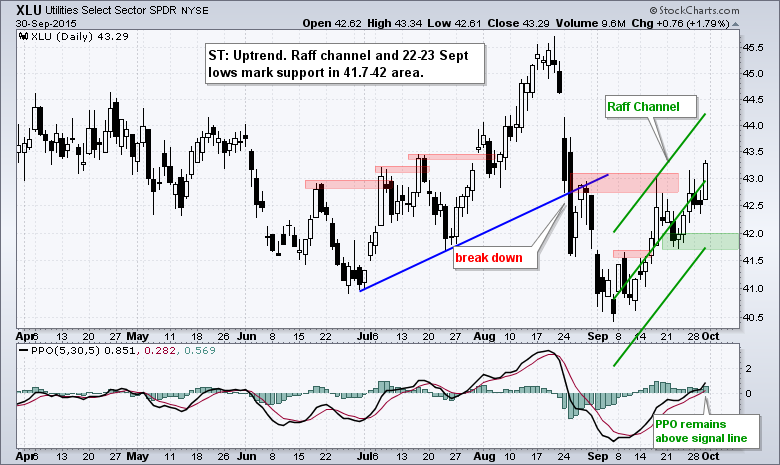Click the 'Close 43.29' value

click(519, 23)
